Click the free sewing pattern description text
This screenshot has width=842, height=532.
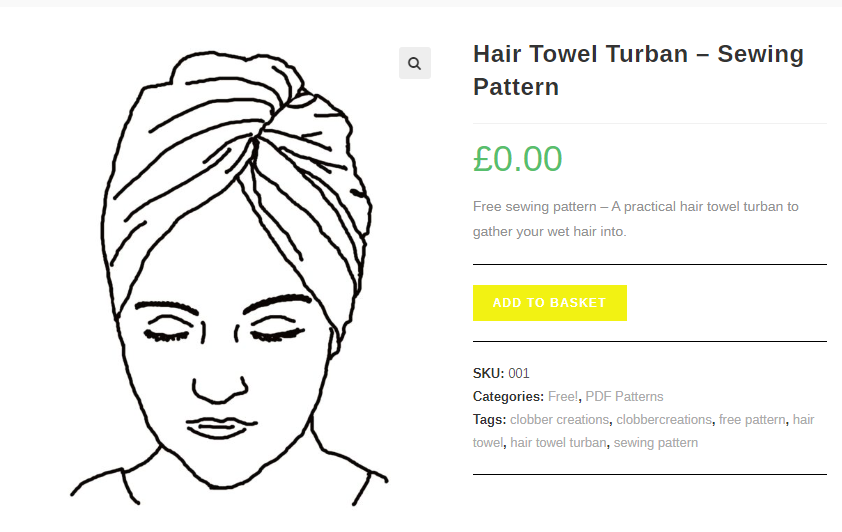tap(635, 219)
